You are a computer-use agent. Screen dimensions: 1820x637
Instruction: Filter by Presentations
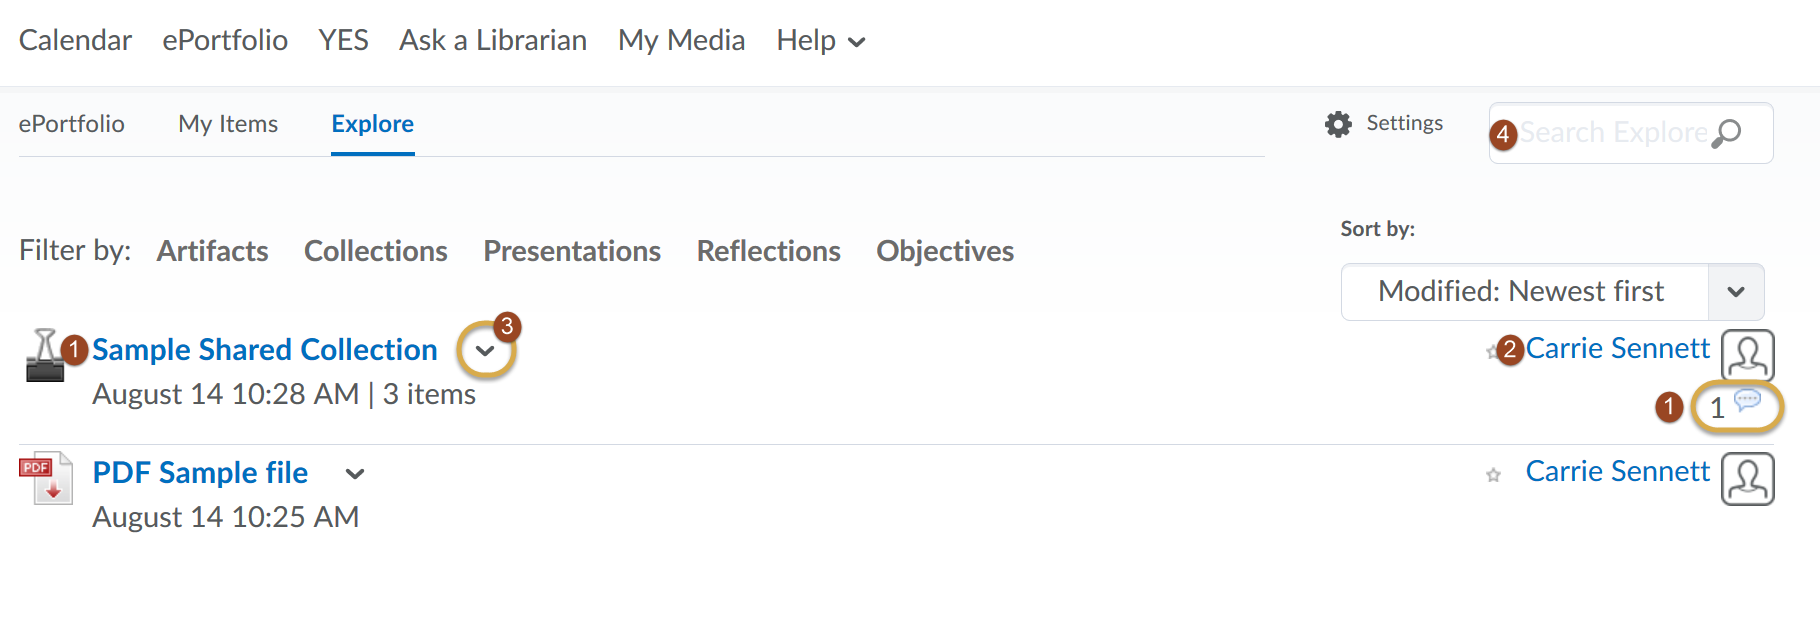click(572, 251)
